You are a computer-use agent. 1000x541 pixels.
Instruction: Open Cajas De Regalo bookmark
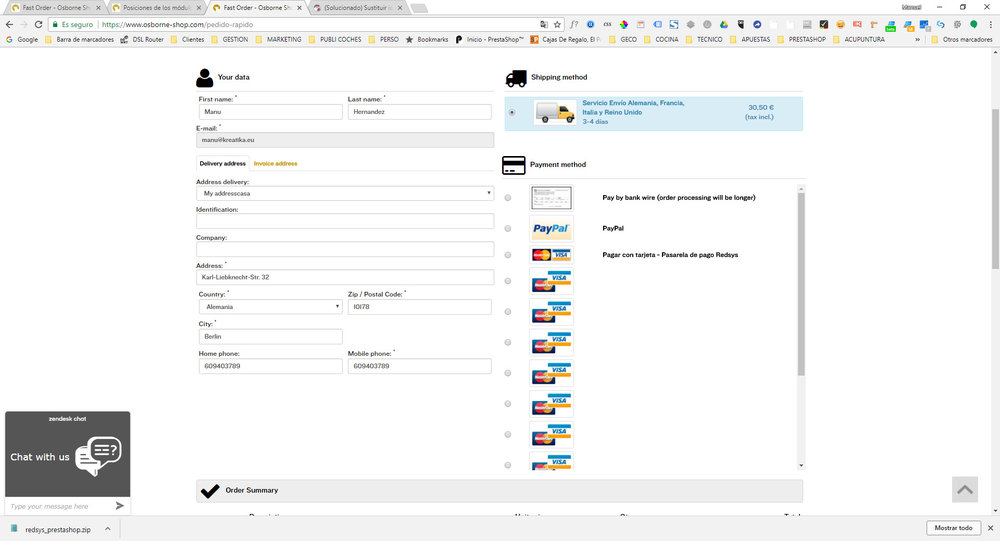pos(566,40)
